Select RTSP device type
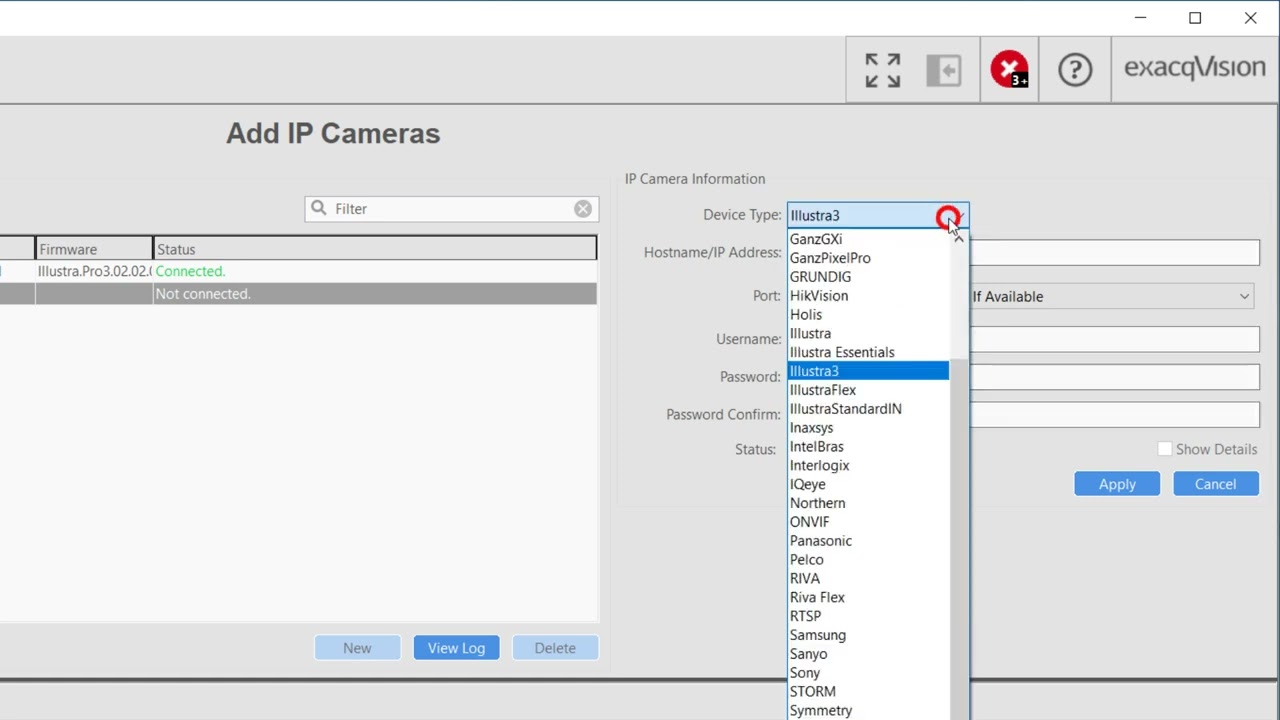The width and height of the screenshot is (1280, 720). tap(868, 617)
